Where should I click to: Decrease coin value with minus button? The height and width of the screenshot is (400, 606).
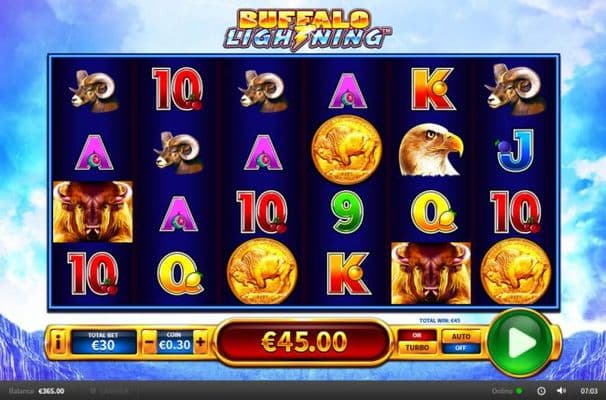[x=149, y=342]
